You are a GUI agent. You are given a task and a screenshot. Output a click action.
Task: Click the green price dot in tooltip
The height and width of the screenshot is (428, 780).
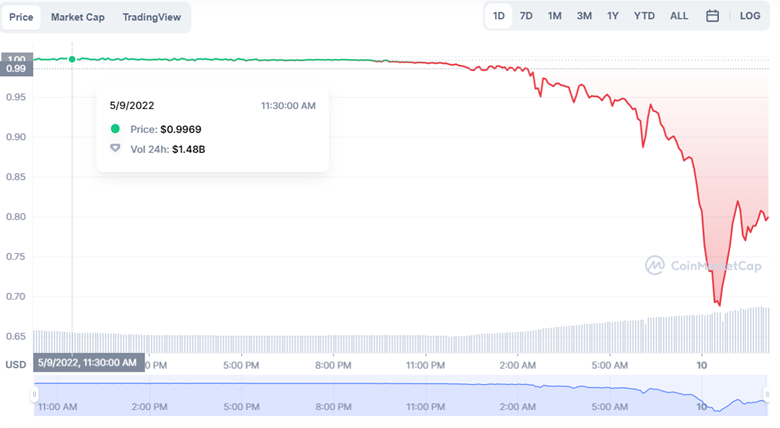tap(115, 129)
